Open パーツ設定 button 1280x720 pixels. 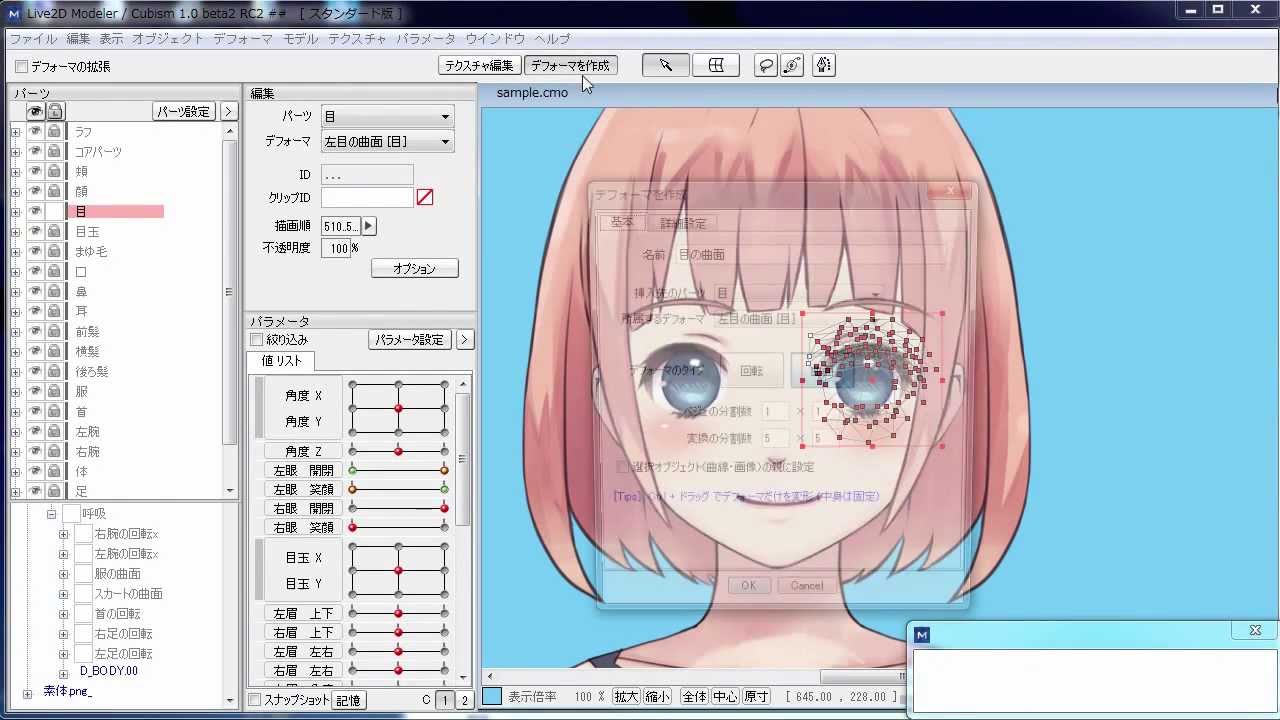pyautogui.click(x=184, y=112)
